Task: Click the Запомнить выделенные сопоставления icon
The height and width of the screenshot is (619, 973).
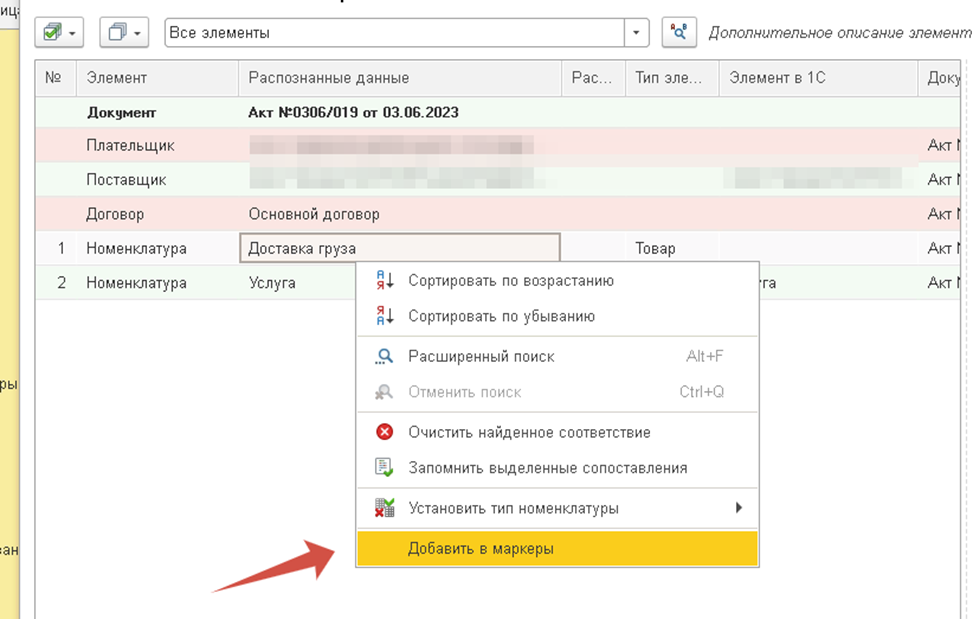Action: pos(385,467)
